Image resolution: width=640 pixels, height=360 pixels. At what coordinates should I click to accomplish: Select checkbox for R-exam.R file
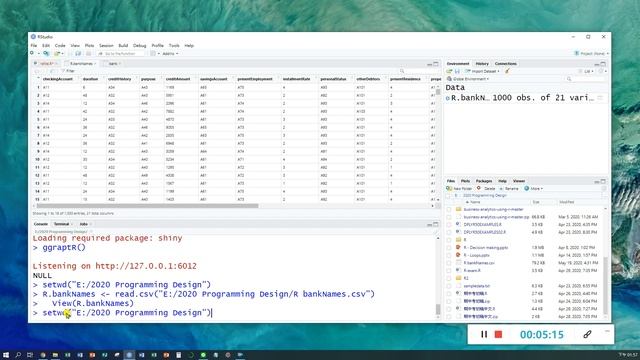pos(449,271)
